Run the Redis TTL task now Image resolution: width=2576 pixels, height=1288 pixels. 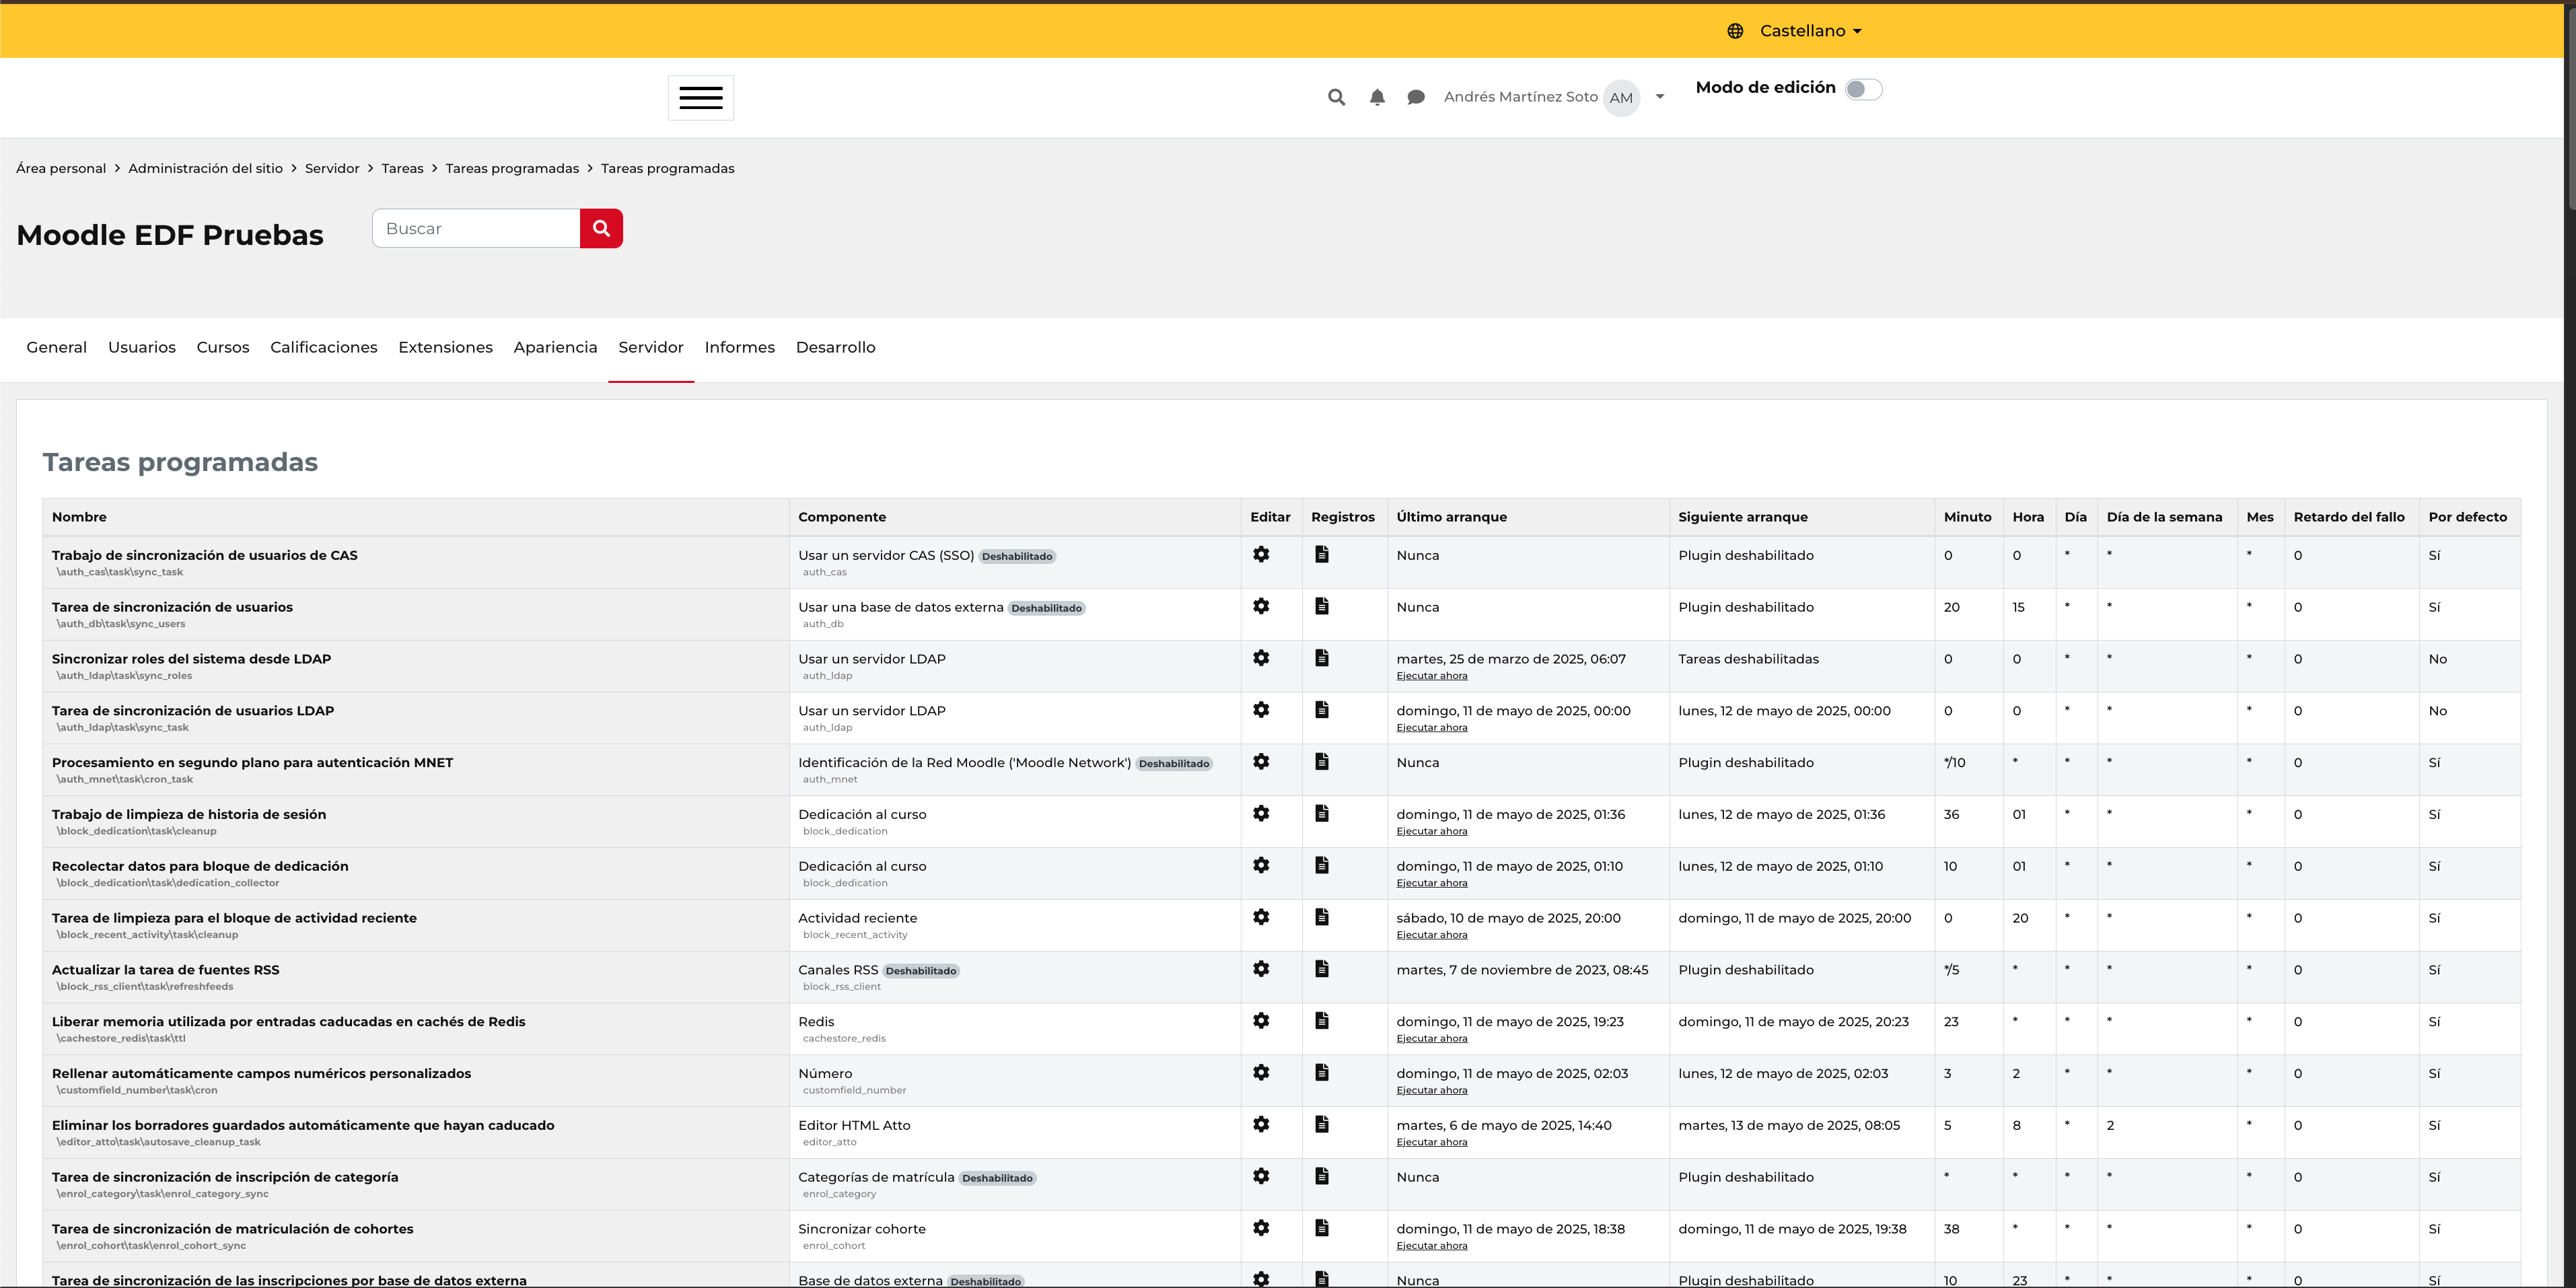tap(1432, 1039)
